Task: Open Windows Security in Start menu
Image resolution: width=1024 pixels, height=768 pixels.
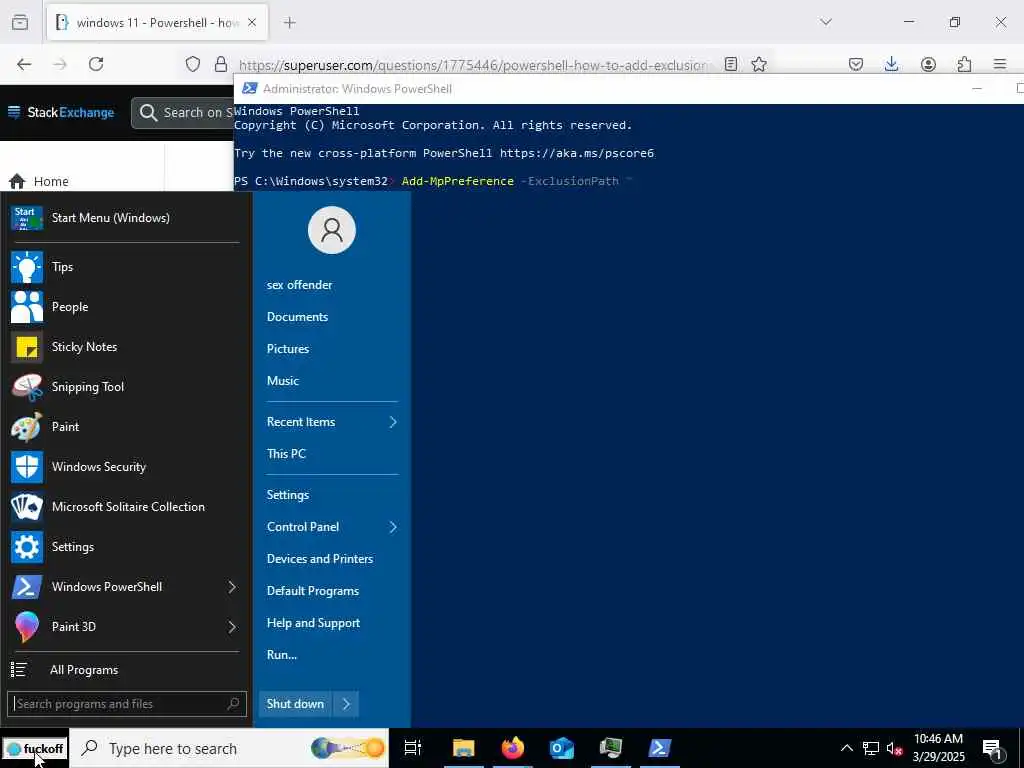Action: click(x=124, y=467)
